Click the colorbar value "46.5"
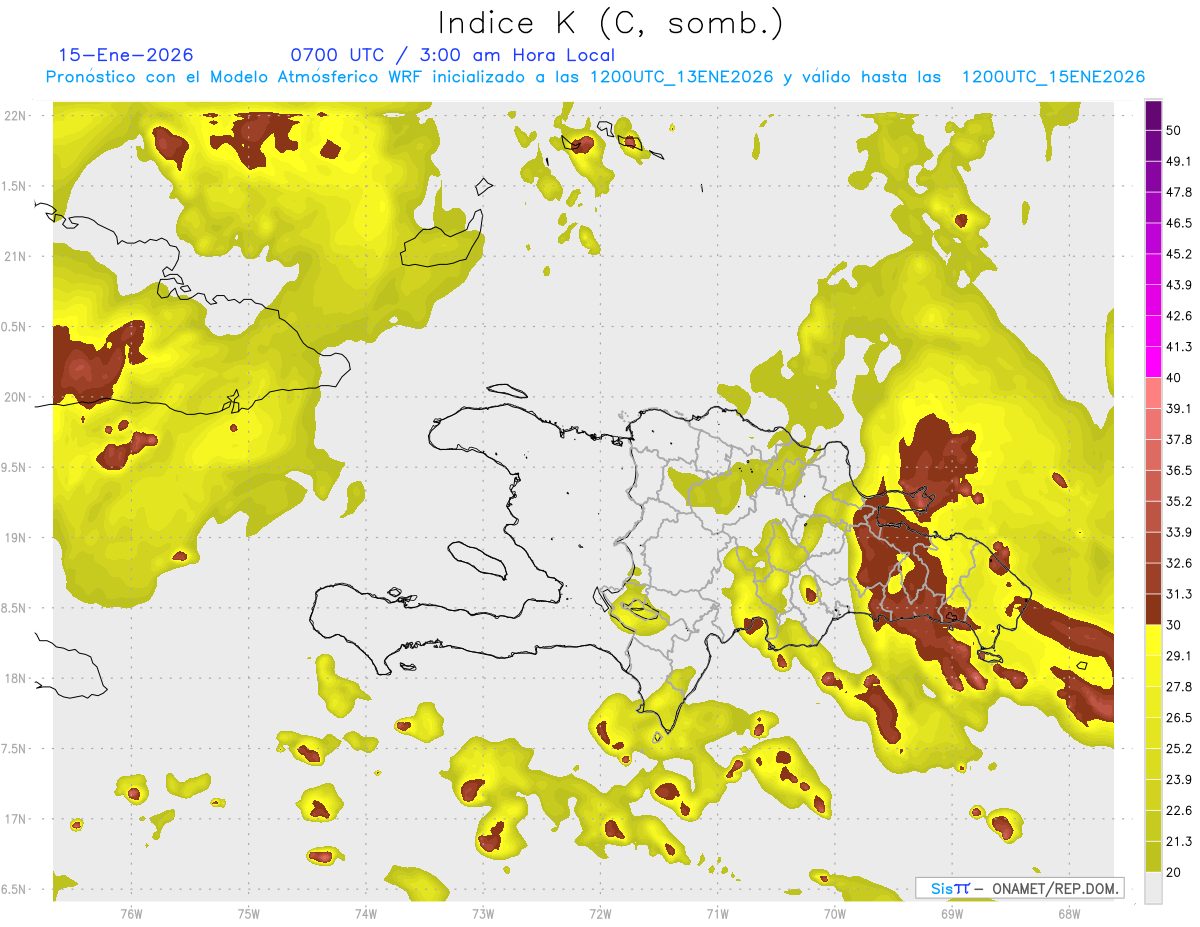 (x=1179, y=223)
